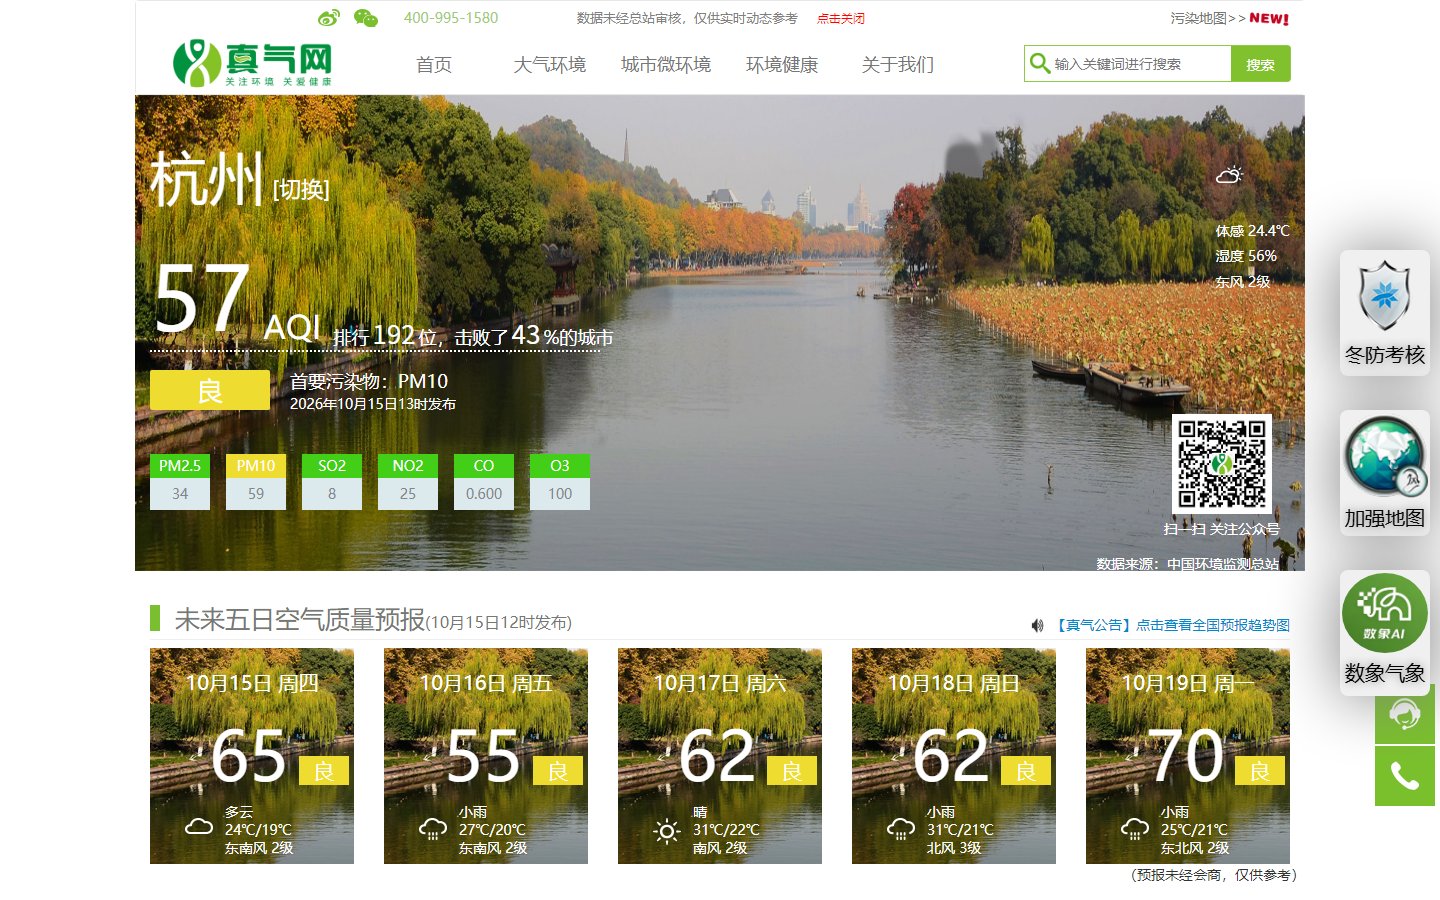Select the CO pollutant tile

pyautogui.click(x=484, y=482)
